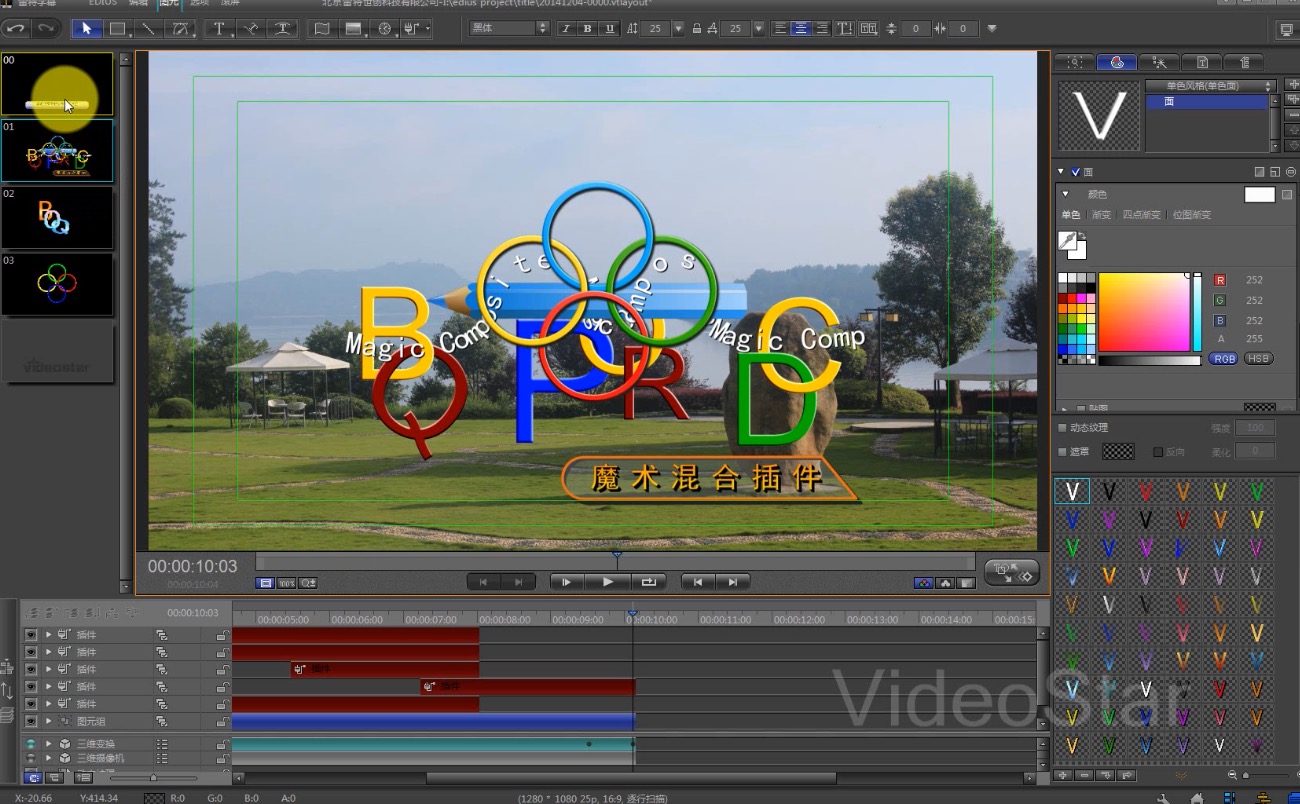
Task: Select the arrow selection tool
Action: click(x=86, y=29)
